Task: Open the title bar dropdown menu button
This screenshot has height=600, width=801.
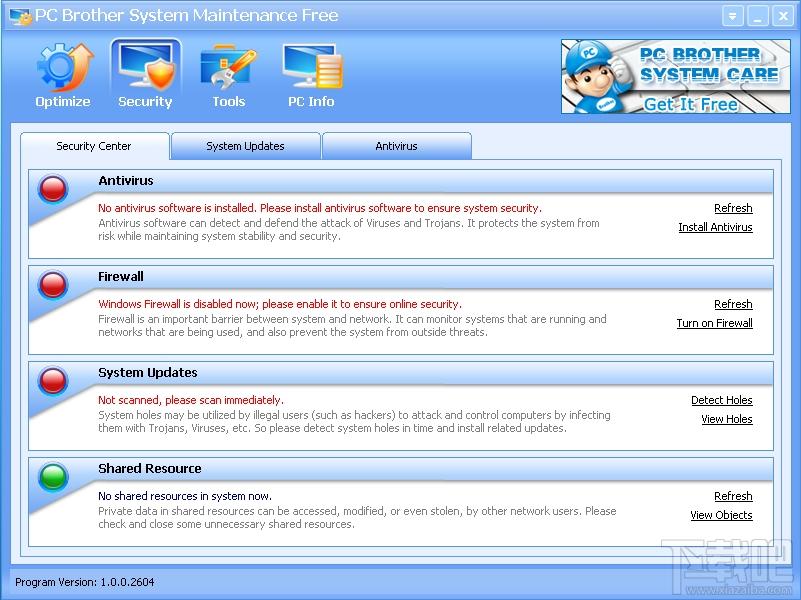Action: point(733,16)
